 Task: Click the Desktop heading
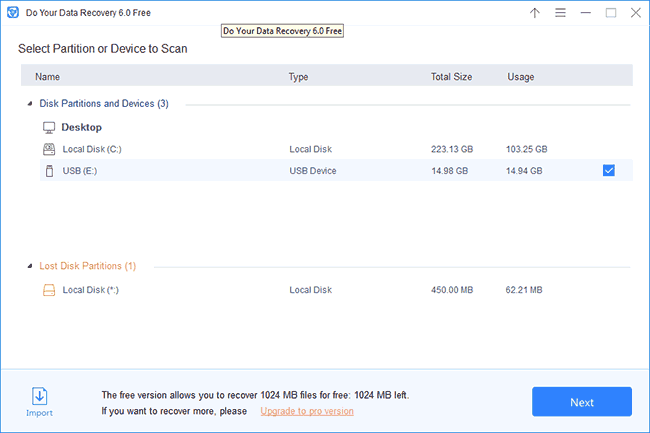tap(81, 127)
